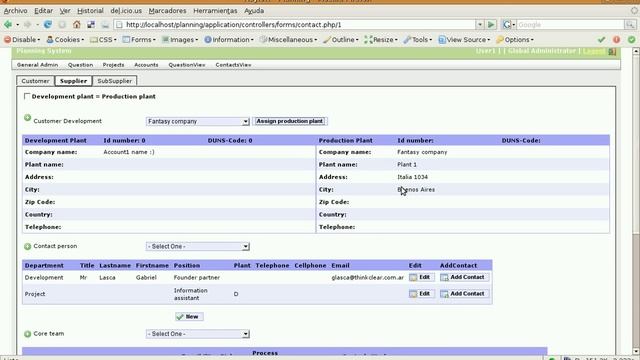Open the Miscellaneous web developer menu
The width and height of the screenshot is (640, 360).
click(x=289, y=40)
